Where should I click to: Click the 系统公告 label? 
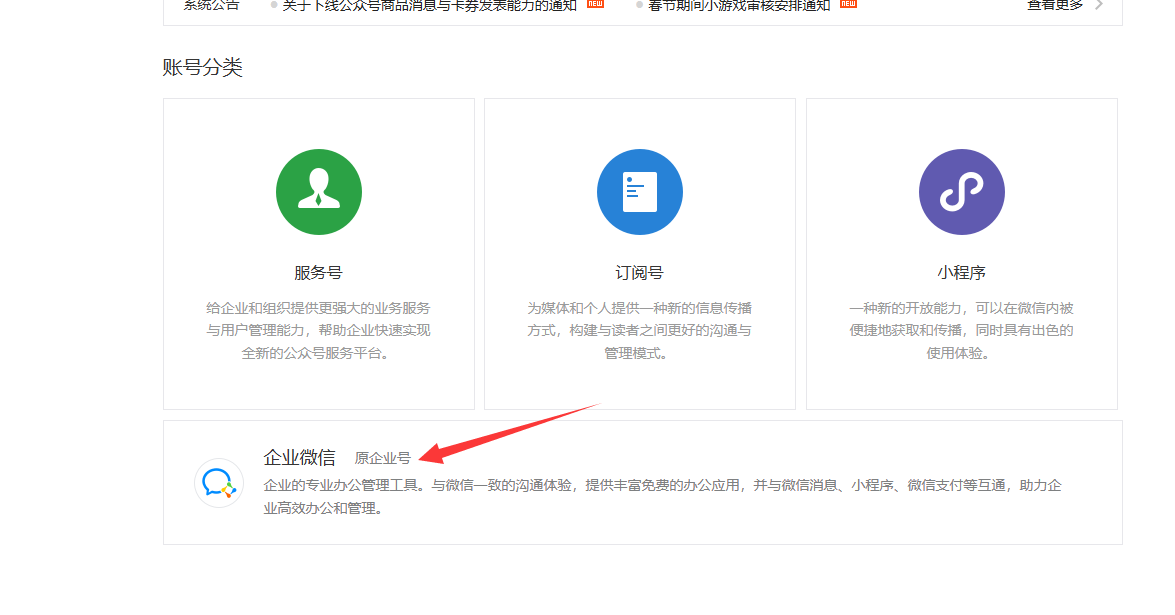pyautogui.click(x=211, y=5)
